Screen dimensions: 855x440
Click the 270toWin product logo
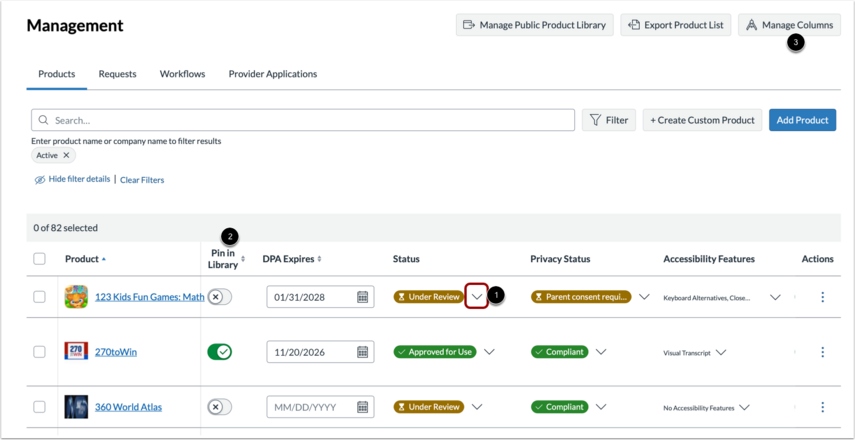(76, 352)
